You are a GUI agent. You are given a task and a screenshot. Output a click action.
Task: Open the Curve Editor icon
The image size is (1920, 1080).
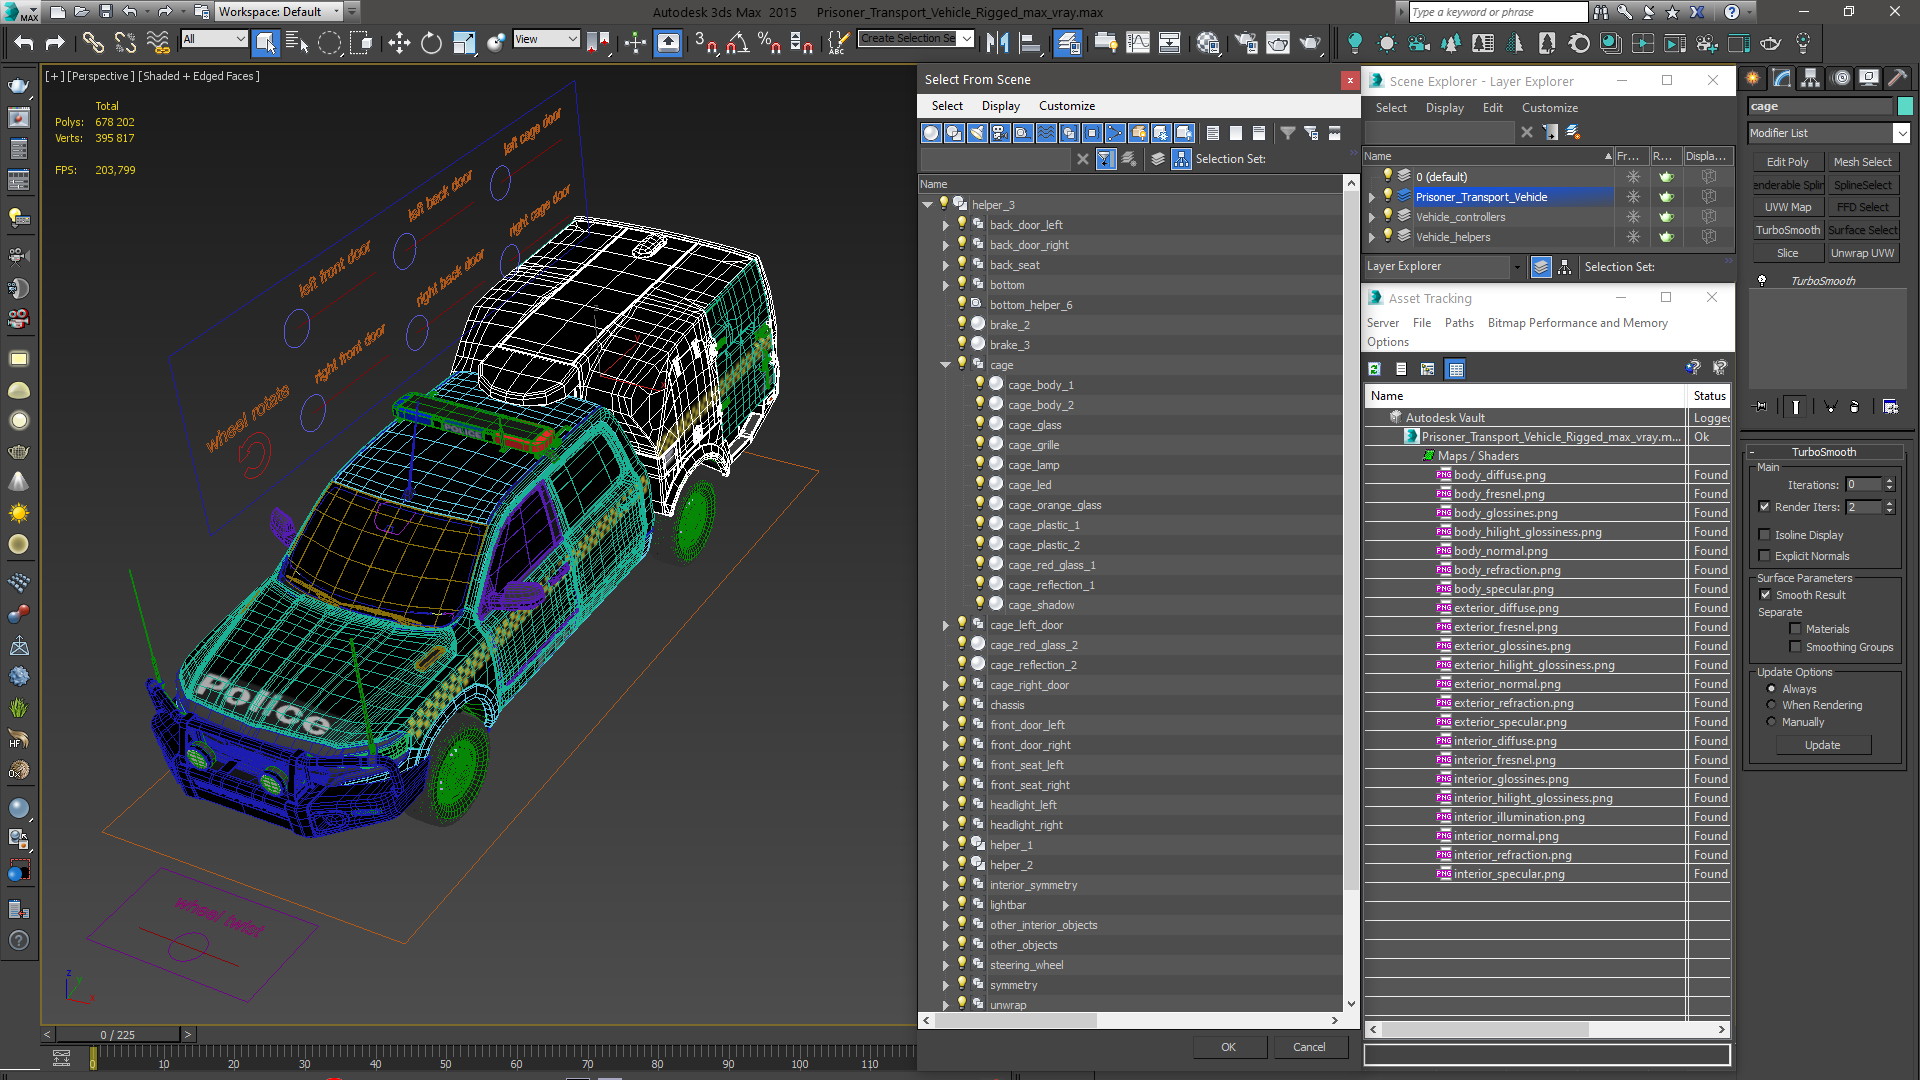(x=1138, y=42)
